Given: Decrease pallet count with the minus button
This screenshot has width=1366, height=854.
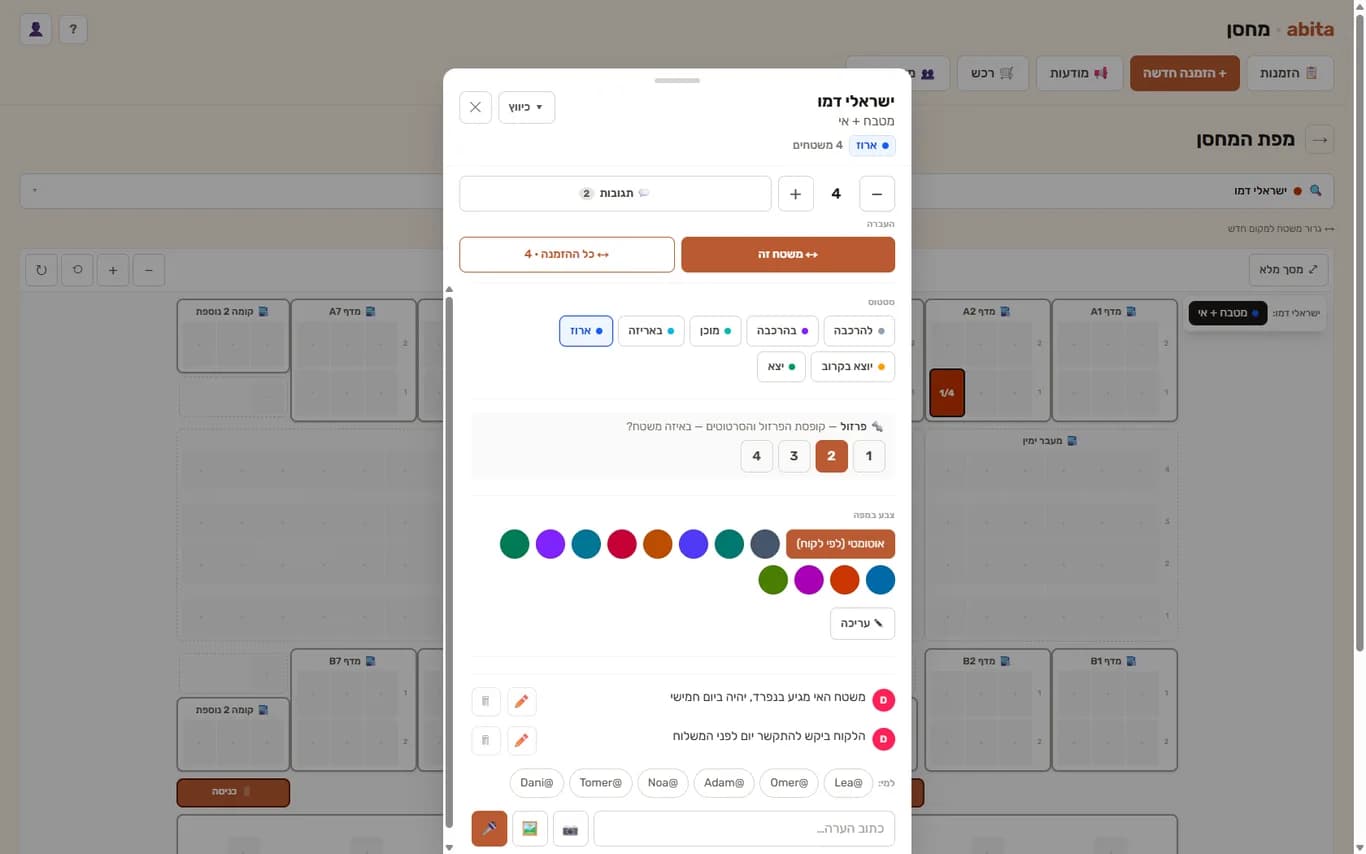Looking at the screenshot, I should [x=877, y=194].
